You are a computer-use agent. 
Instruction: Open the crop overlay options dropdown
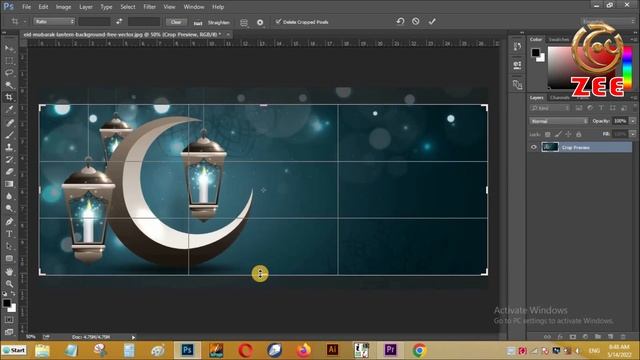pos(244,22)
